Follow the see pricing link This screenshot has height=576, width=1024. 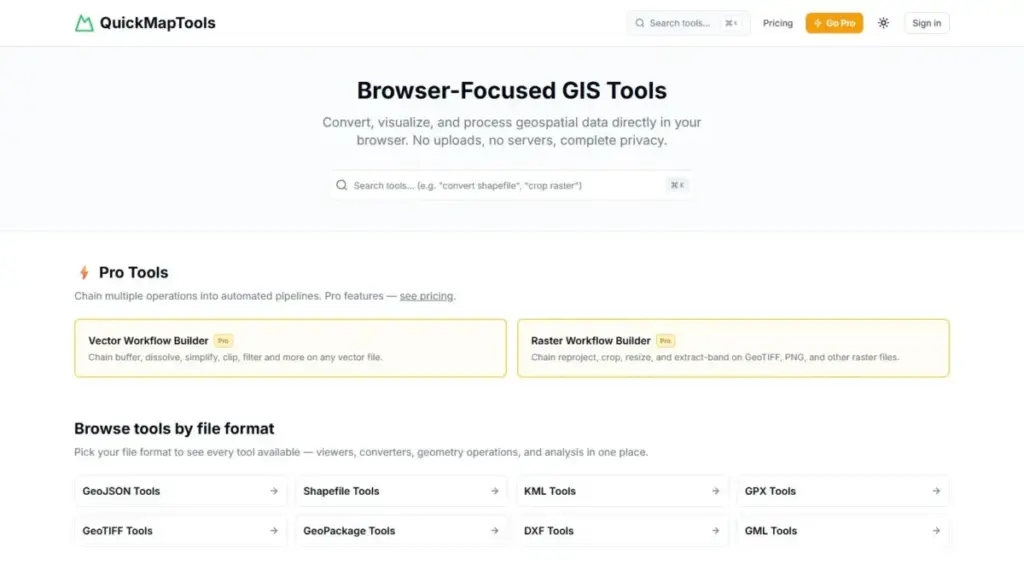coord(426,296)
